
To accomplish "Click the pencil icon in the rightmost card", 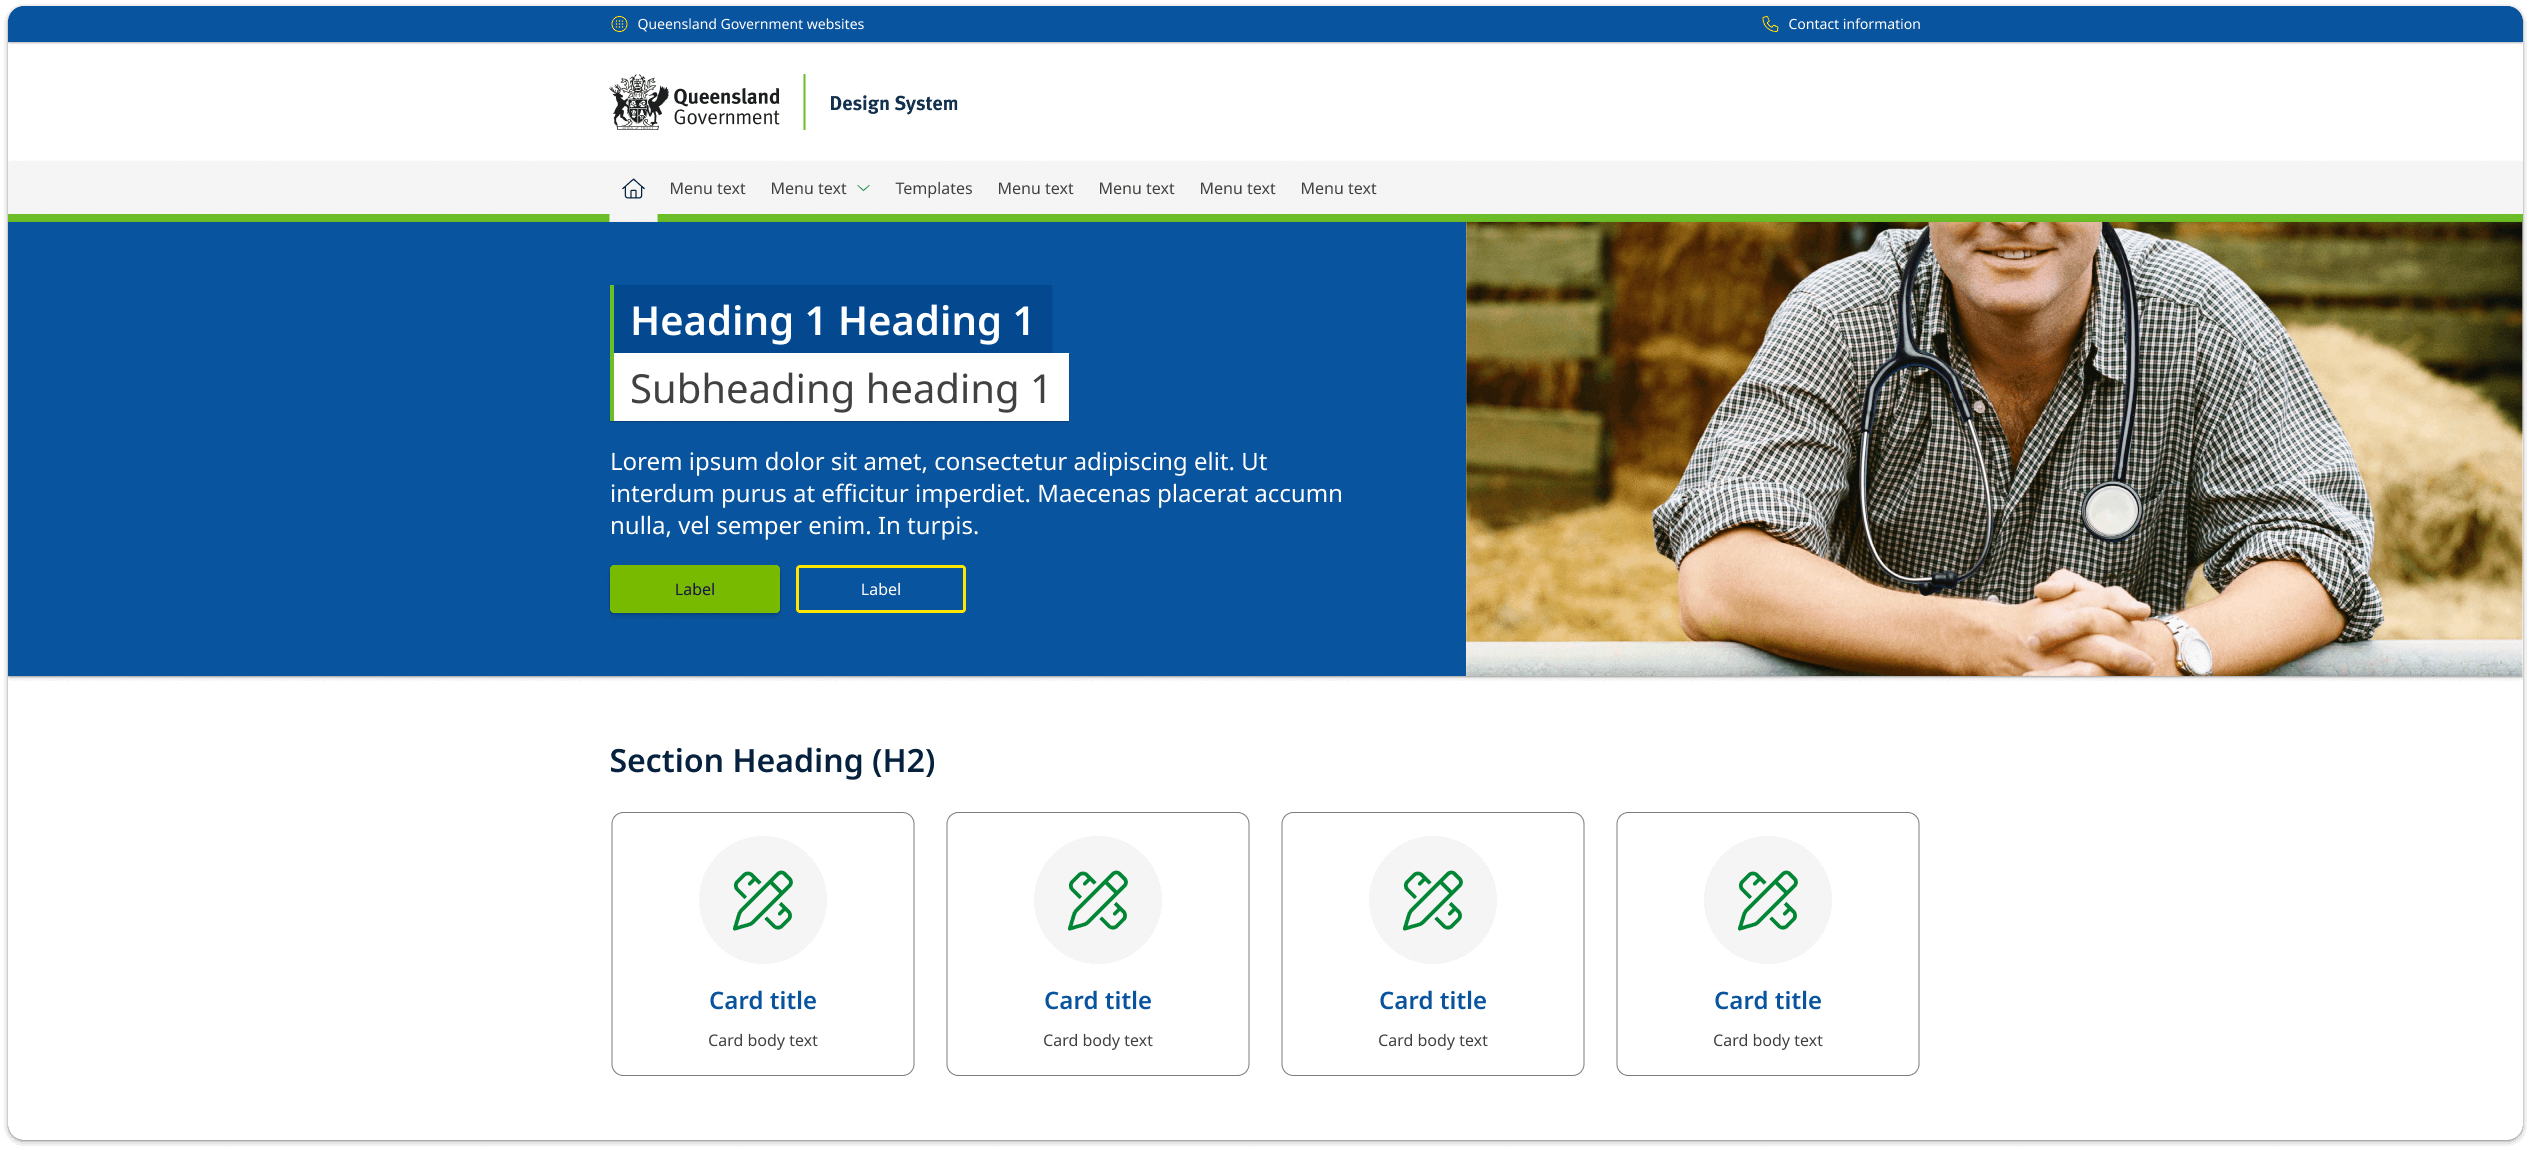I will tap(1768, 900).
